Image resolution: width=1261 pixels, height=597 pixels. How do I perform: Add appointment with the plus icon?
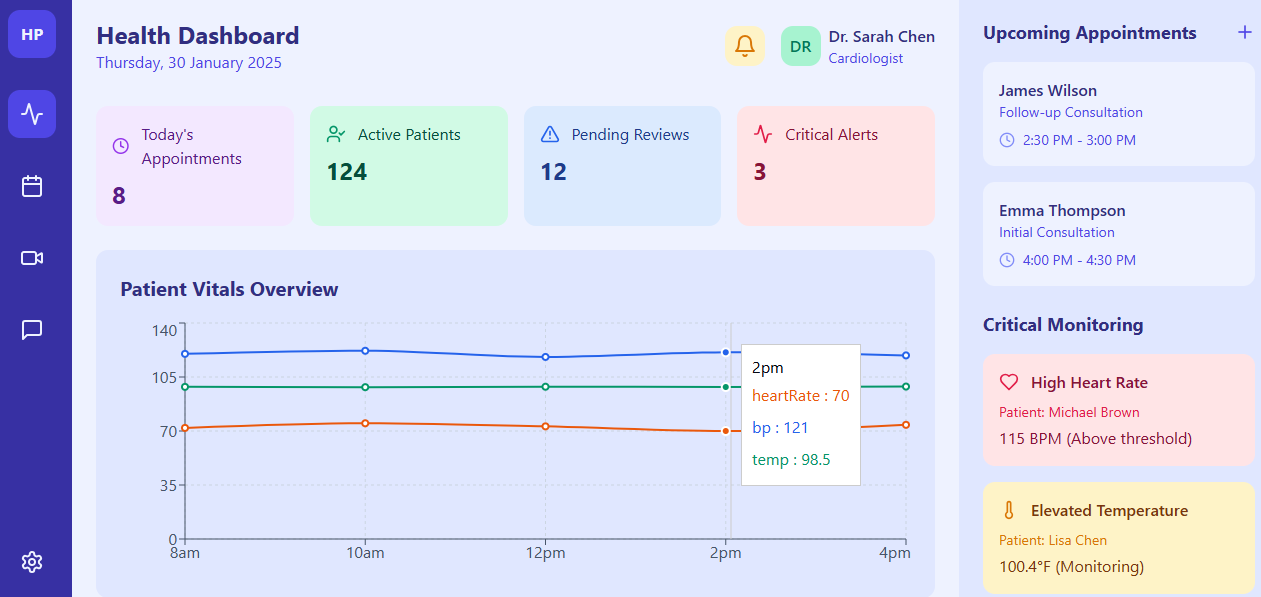pyautogui.click(x=1245, y=32)
